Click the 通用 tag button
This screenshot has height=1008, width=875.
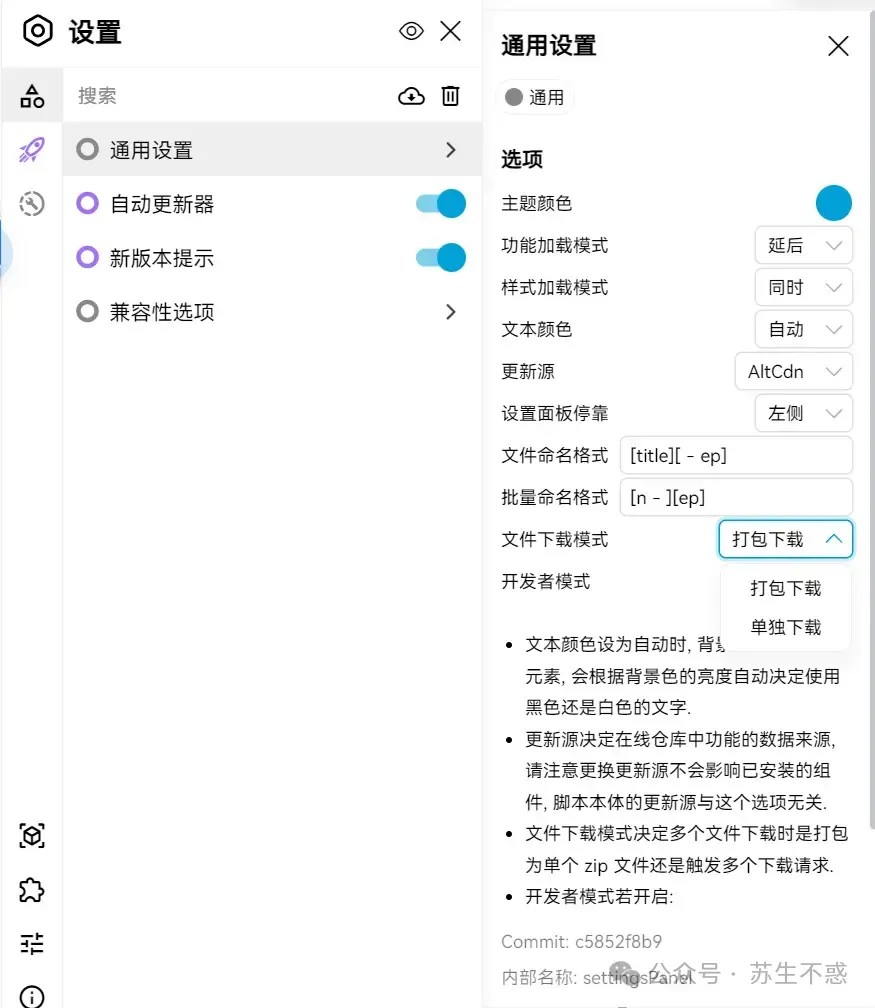click(536, 97)
